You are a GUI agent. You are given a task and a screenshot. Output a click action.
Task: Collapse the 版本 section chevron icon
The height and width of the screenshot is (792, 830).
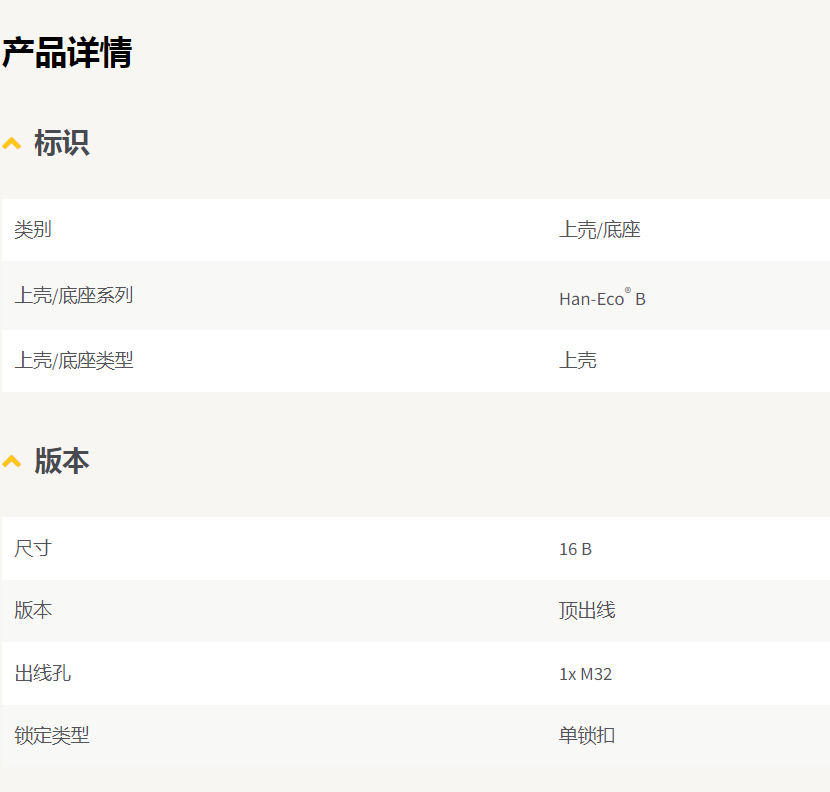tap(12, 461)
